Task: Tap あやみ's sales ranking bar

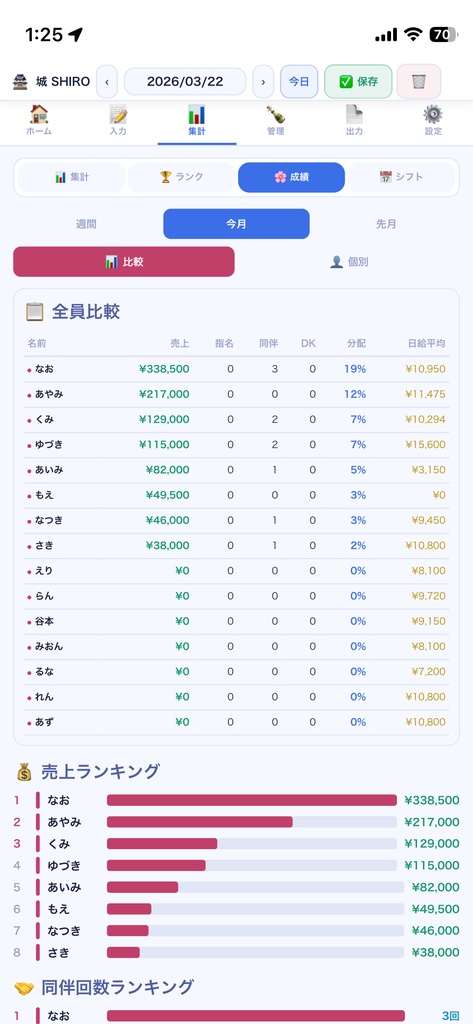Action: [252, 822]
